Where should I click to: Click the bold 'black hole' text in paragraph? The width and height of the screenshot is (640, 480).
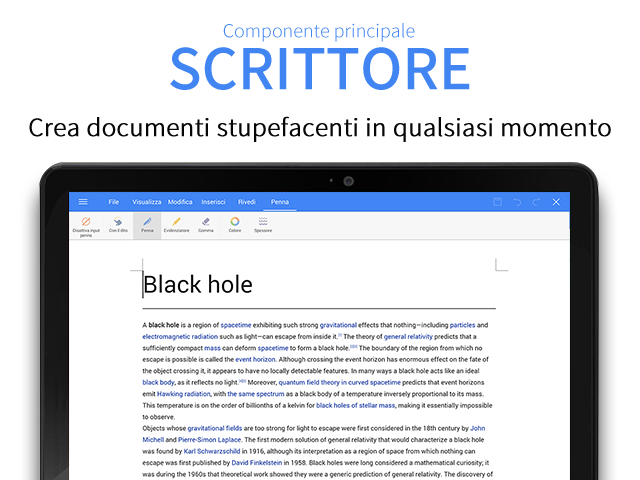(164, 325)
